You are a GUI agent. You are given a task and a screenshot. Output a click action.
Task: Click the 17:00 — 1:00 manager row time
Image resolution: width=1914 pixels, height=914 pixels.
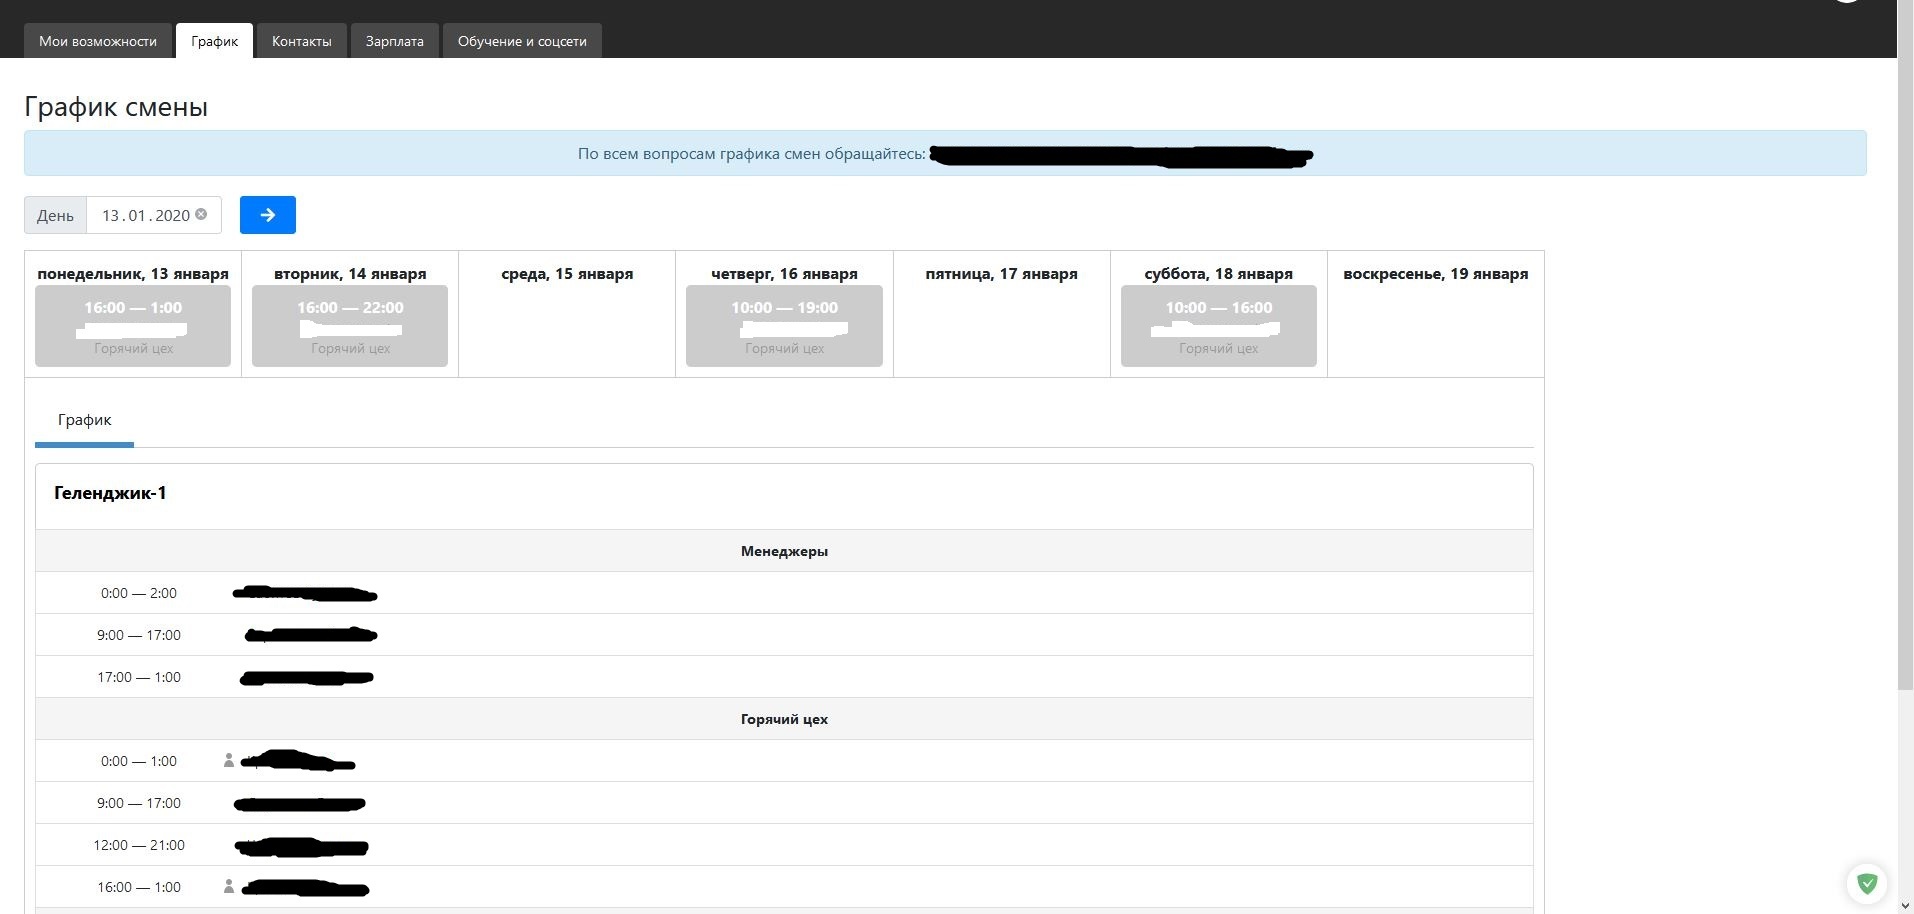click(139, 677)
